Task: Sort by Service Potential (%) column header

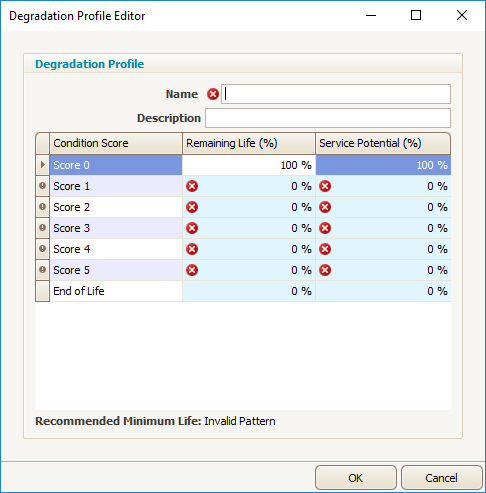Action: tap(383, 143)
